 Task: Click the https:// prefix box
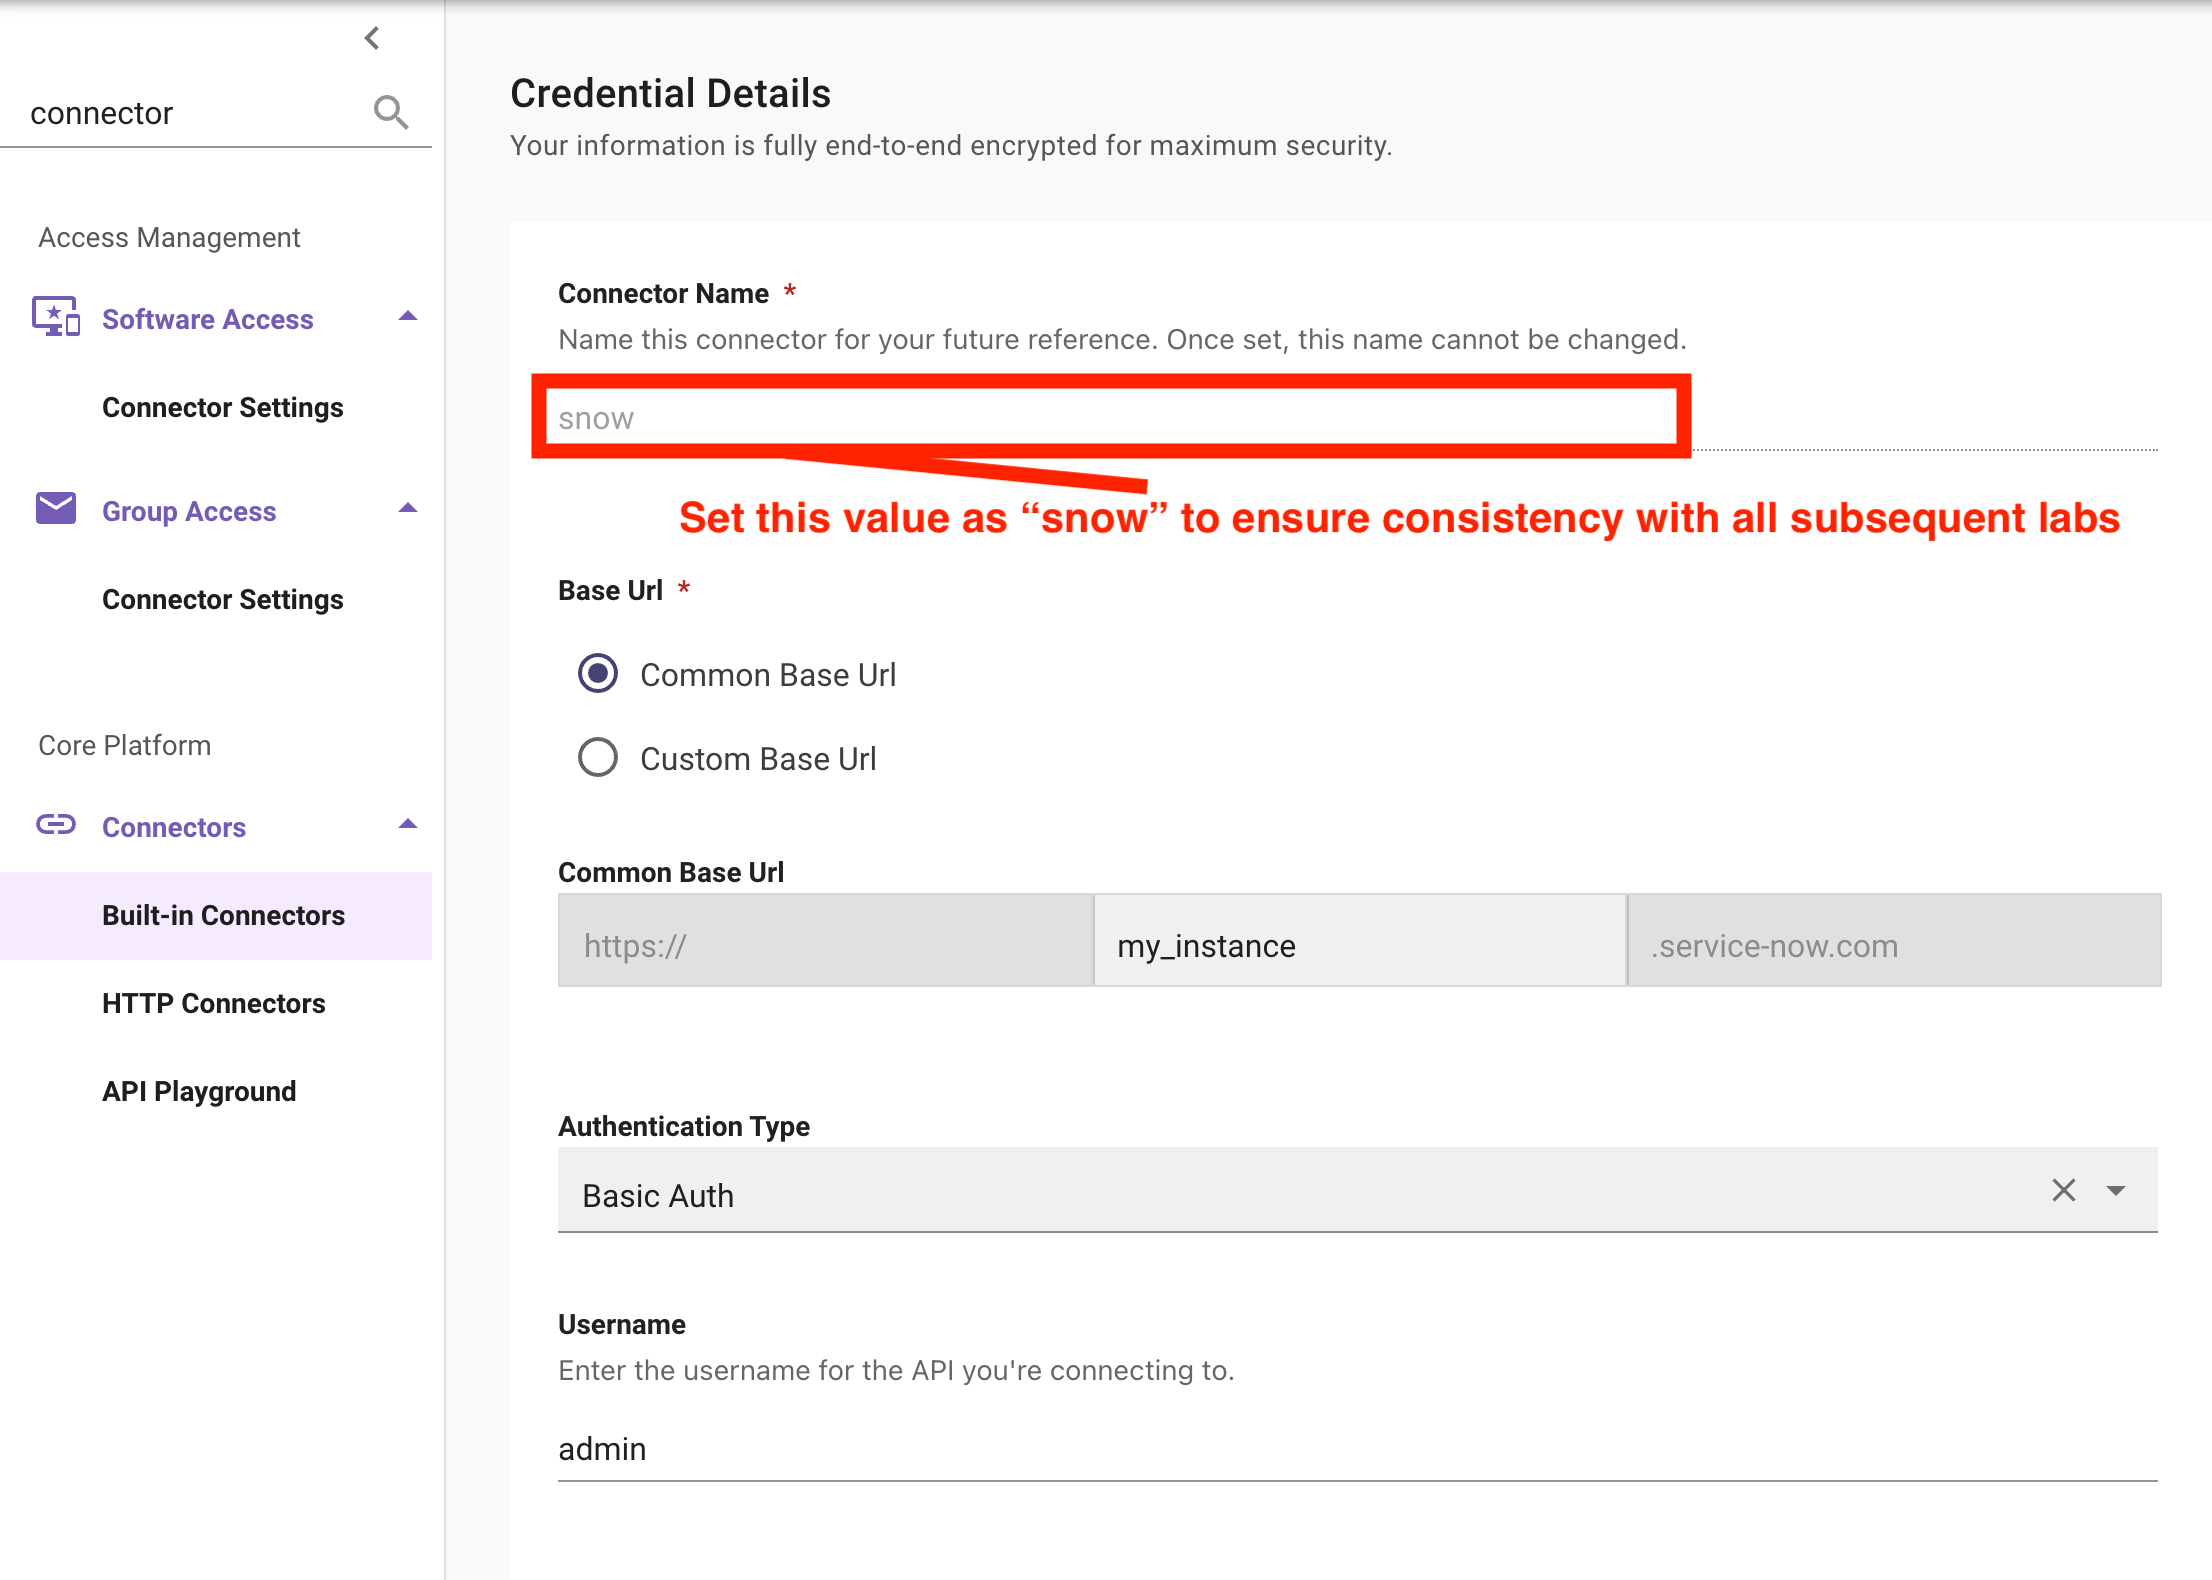pyautogui.click(x=825, y=940)
